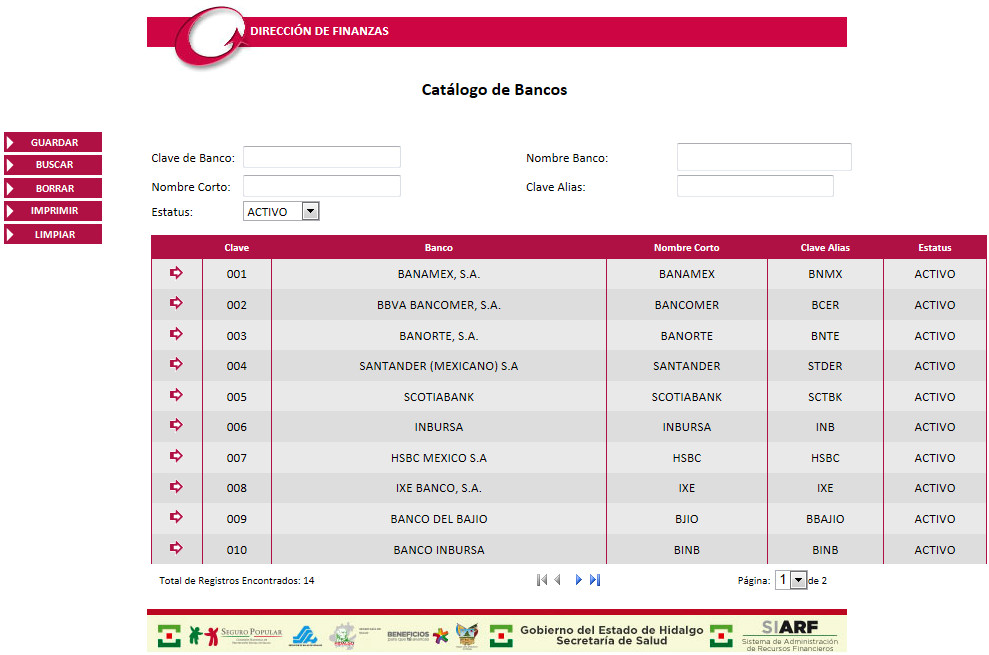Image resolution: width=989 pixels, height=655 pixels.
Task: Click 'Total de Registros Encontrados: 14' text
Action: click(237, 581)
